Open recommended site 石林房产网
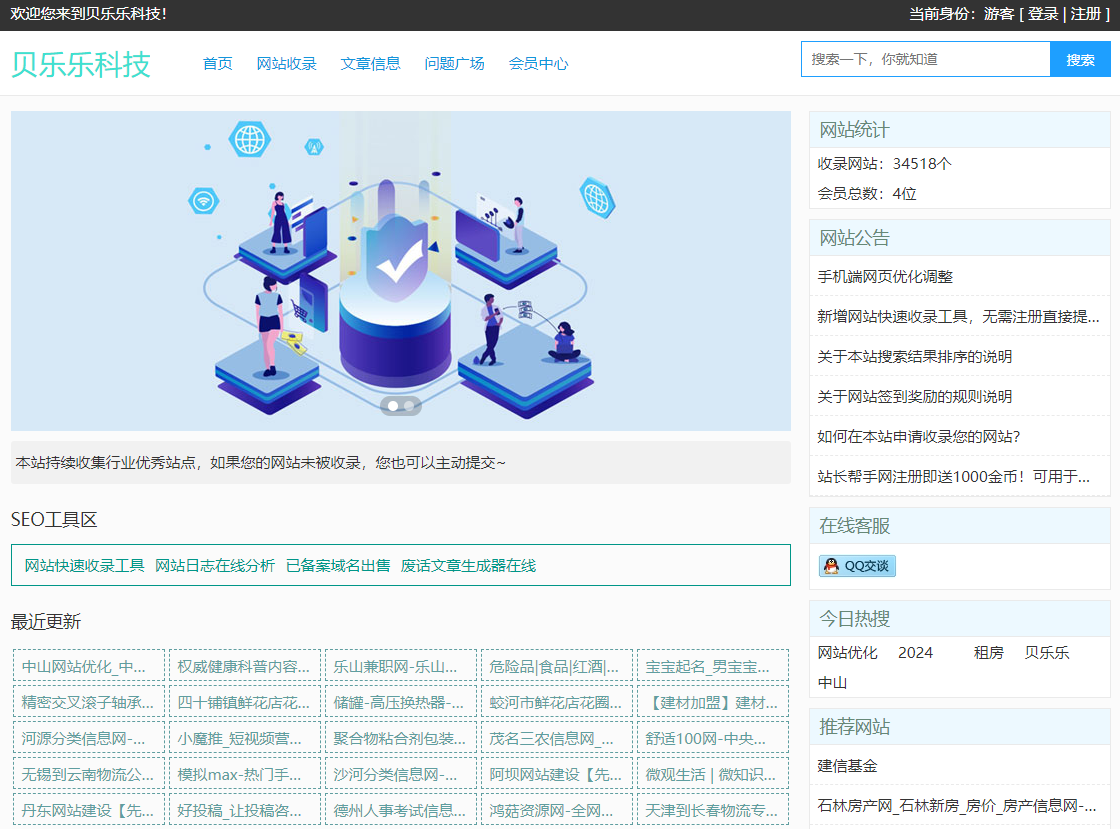Viewport: 1120px width, 829px height. 956,805
